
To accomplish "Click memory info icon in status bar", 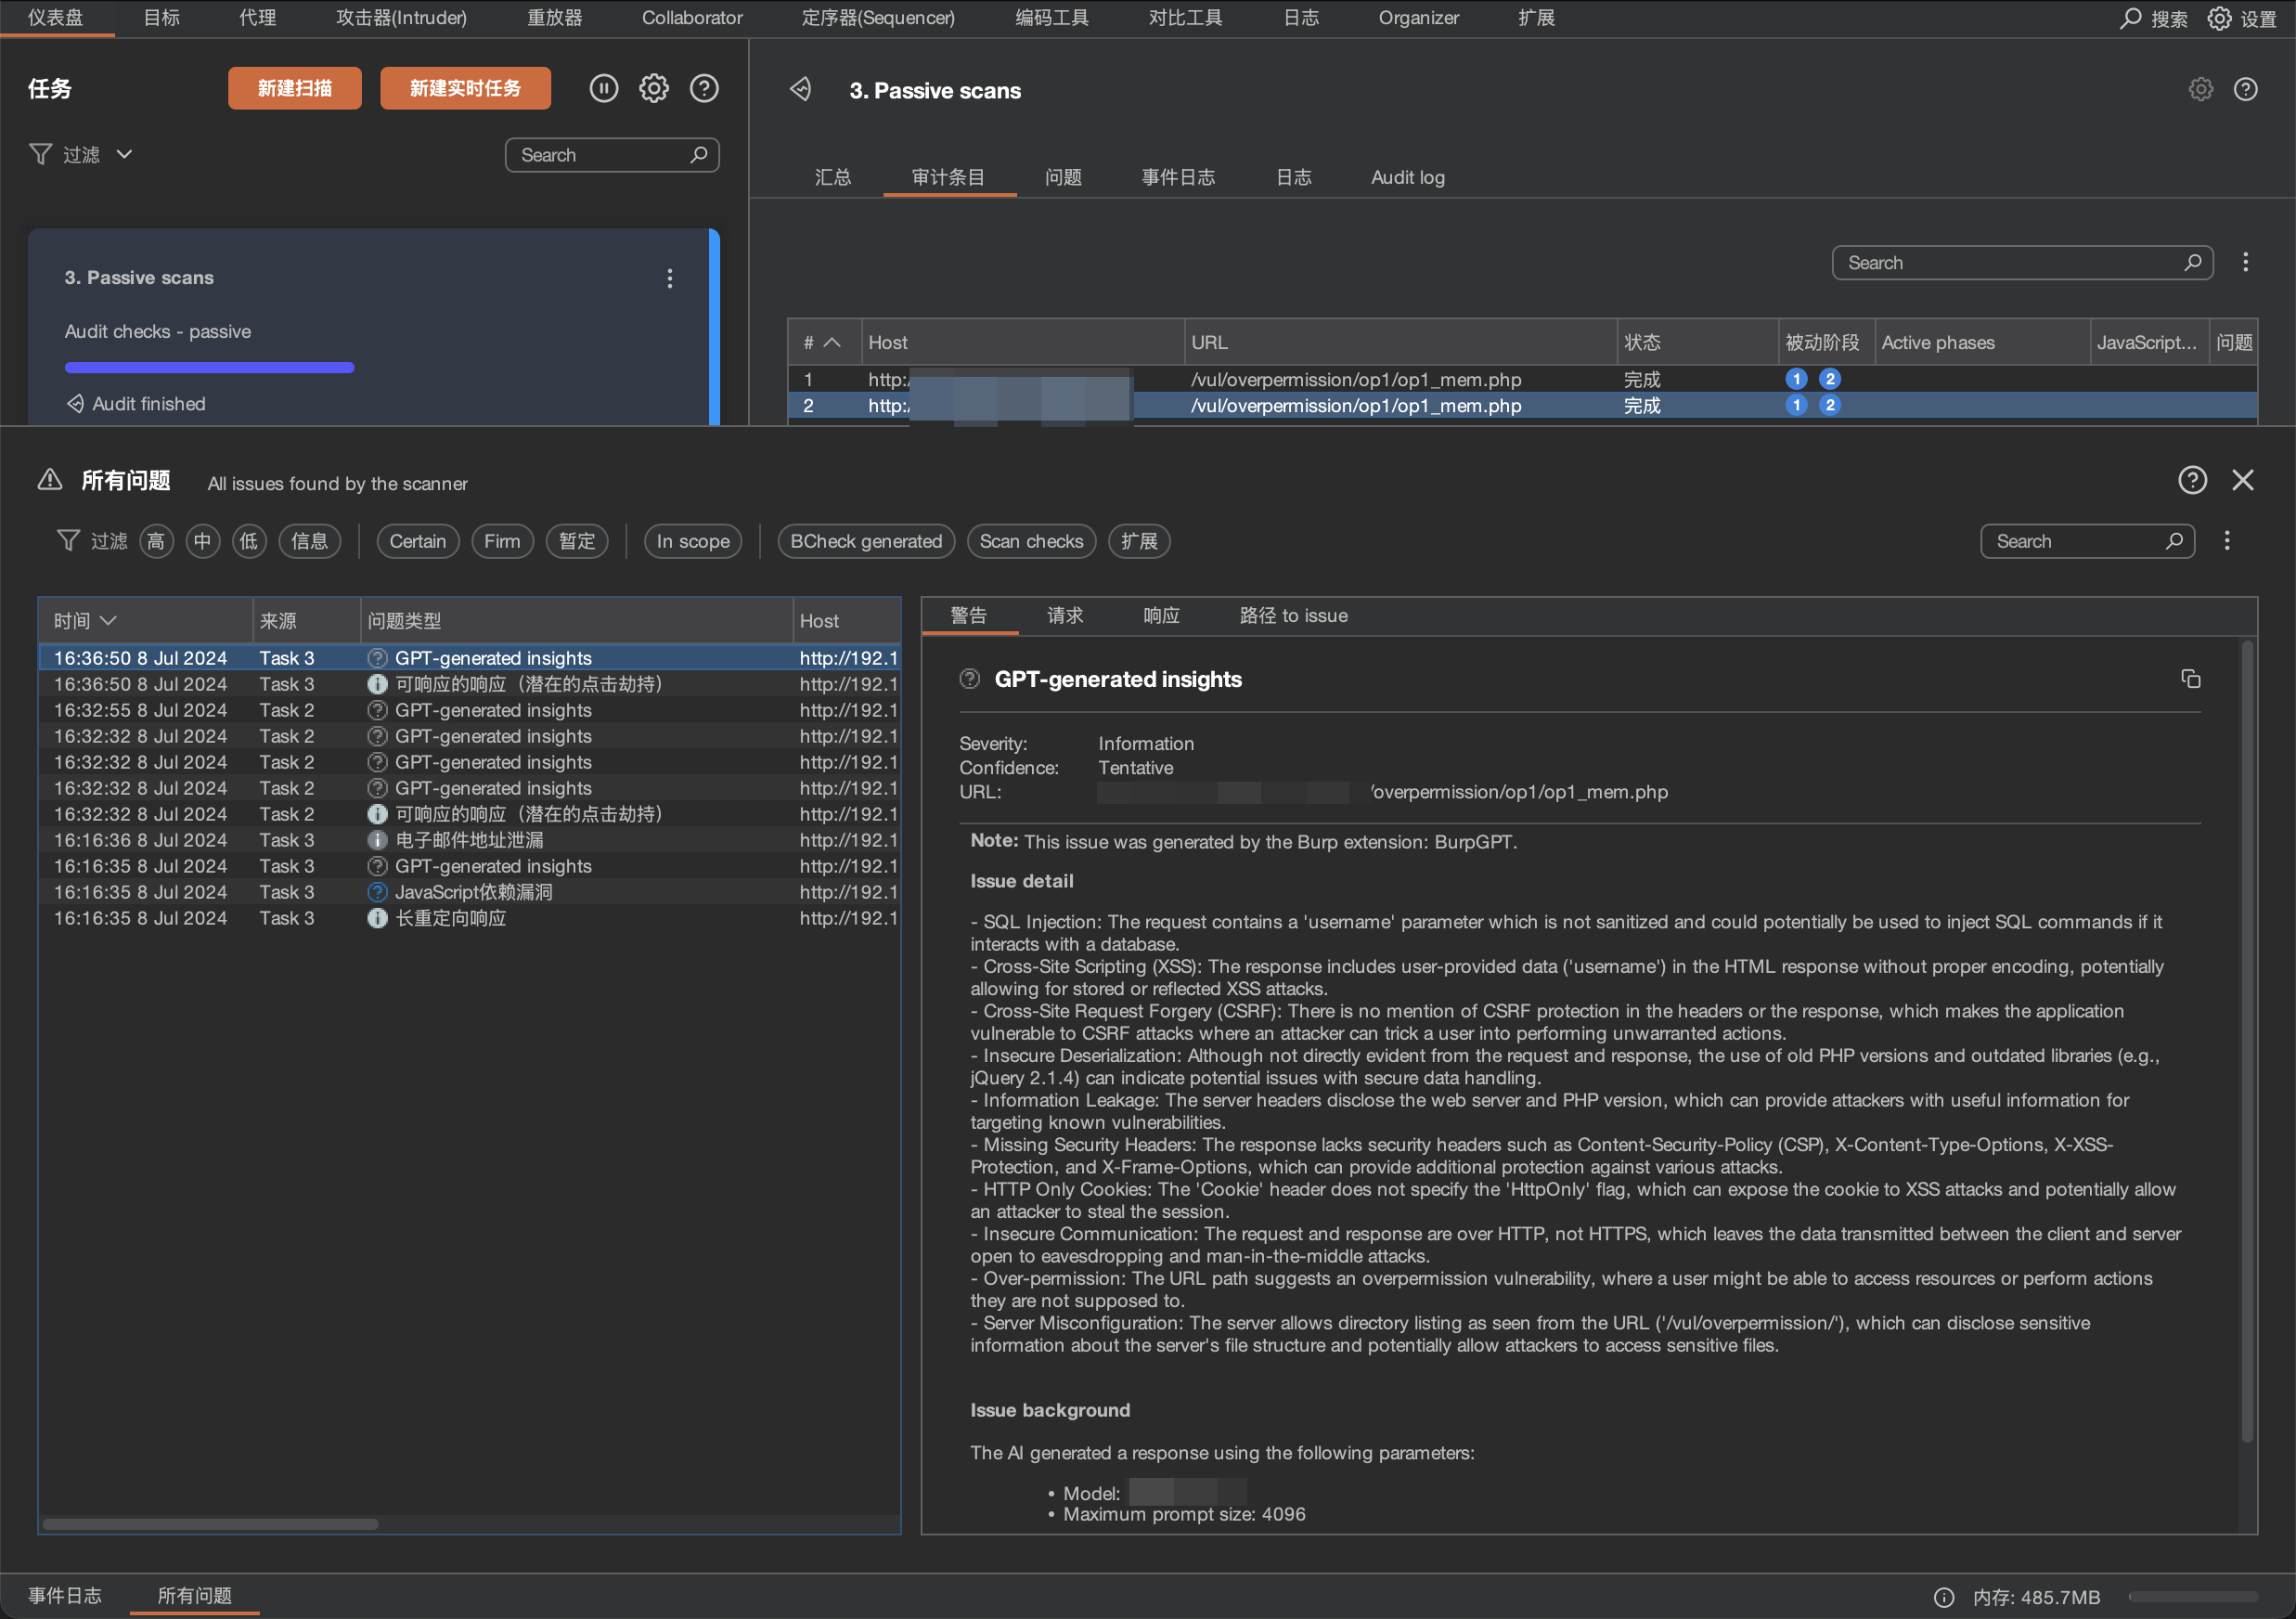I will (x=1944, y=1597).
